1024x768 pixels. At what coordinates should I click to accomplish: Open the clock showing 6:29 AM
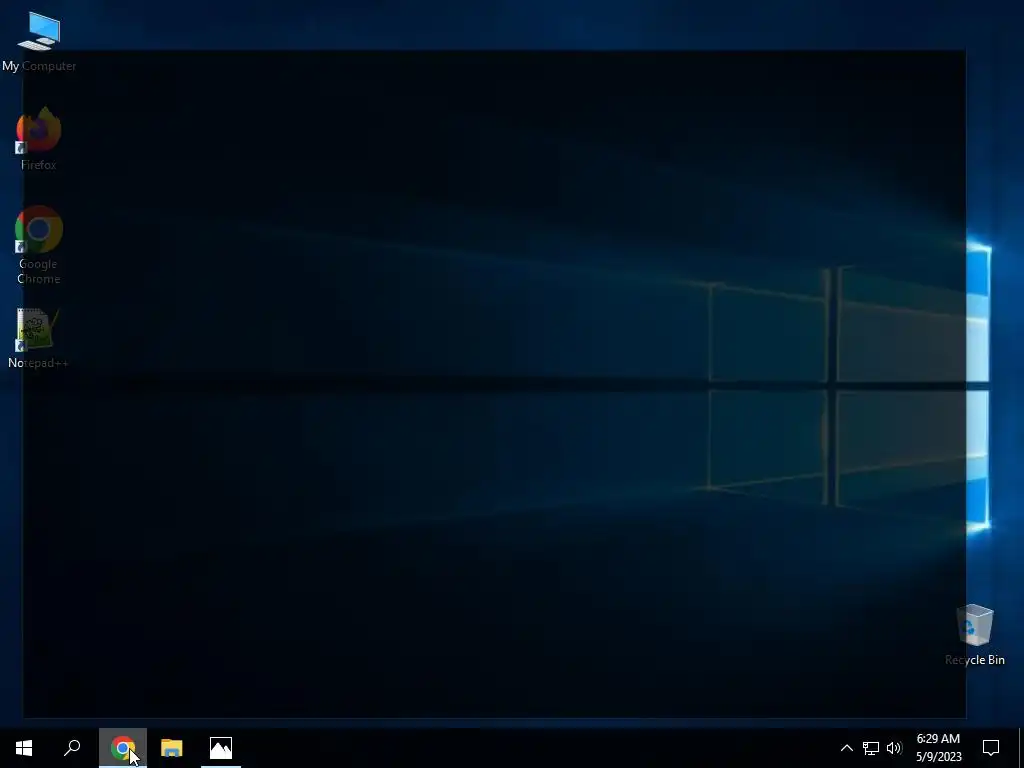point(938,748)
